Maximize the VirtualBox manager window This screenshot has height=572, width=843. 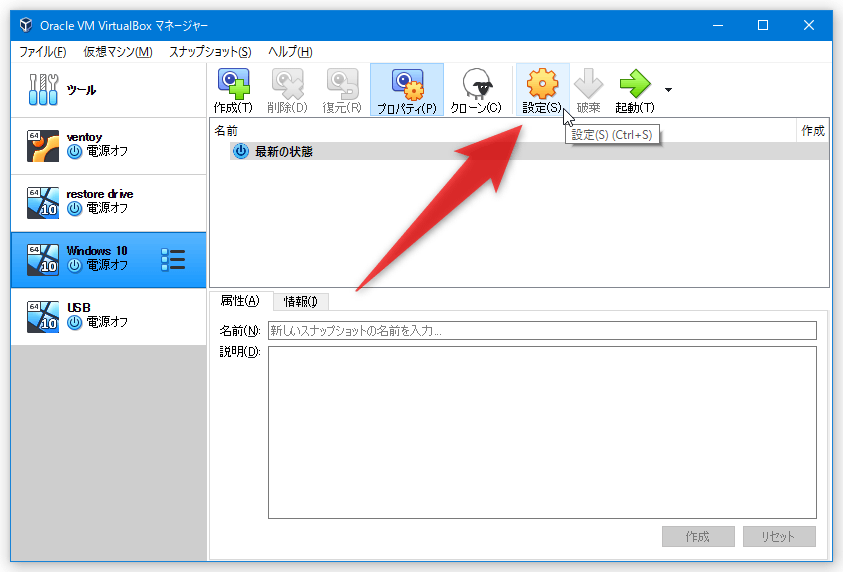[763, 25]
